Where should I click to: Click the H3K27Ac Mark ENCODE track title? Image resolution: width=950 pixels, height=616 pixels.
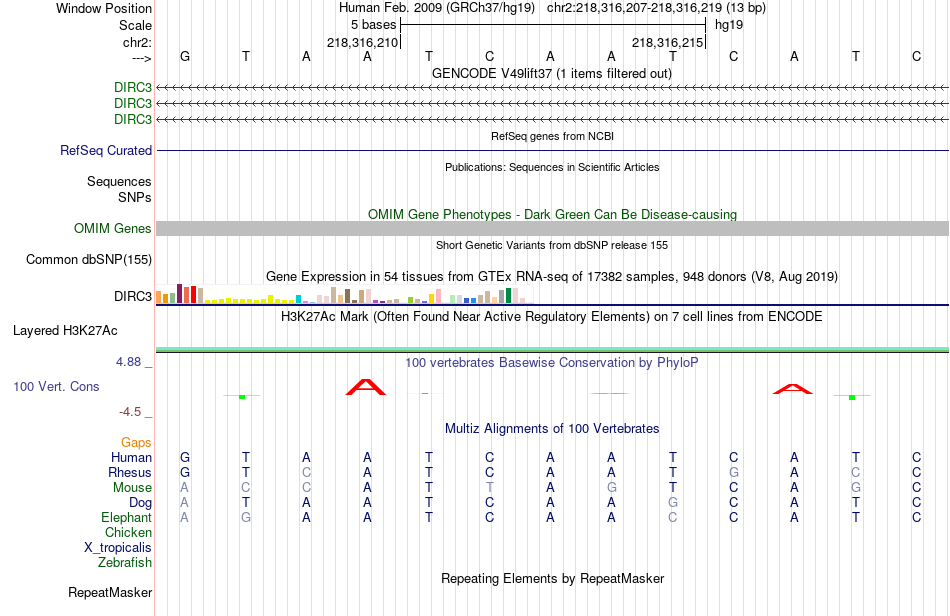552,316
